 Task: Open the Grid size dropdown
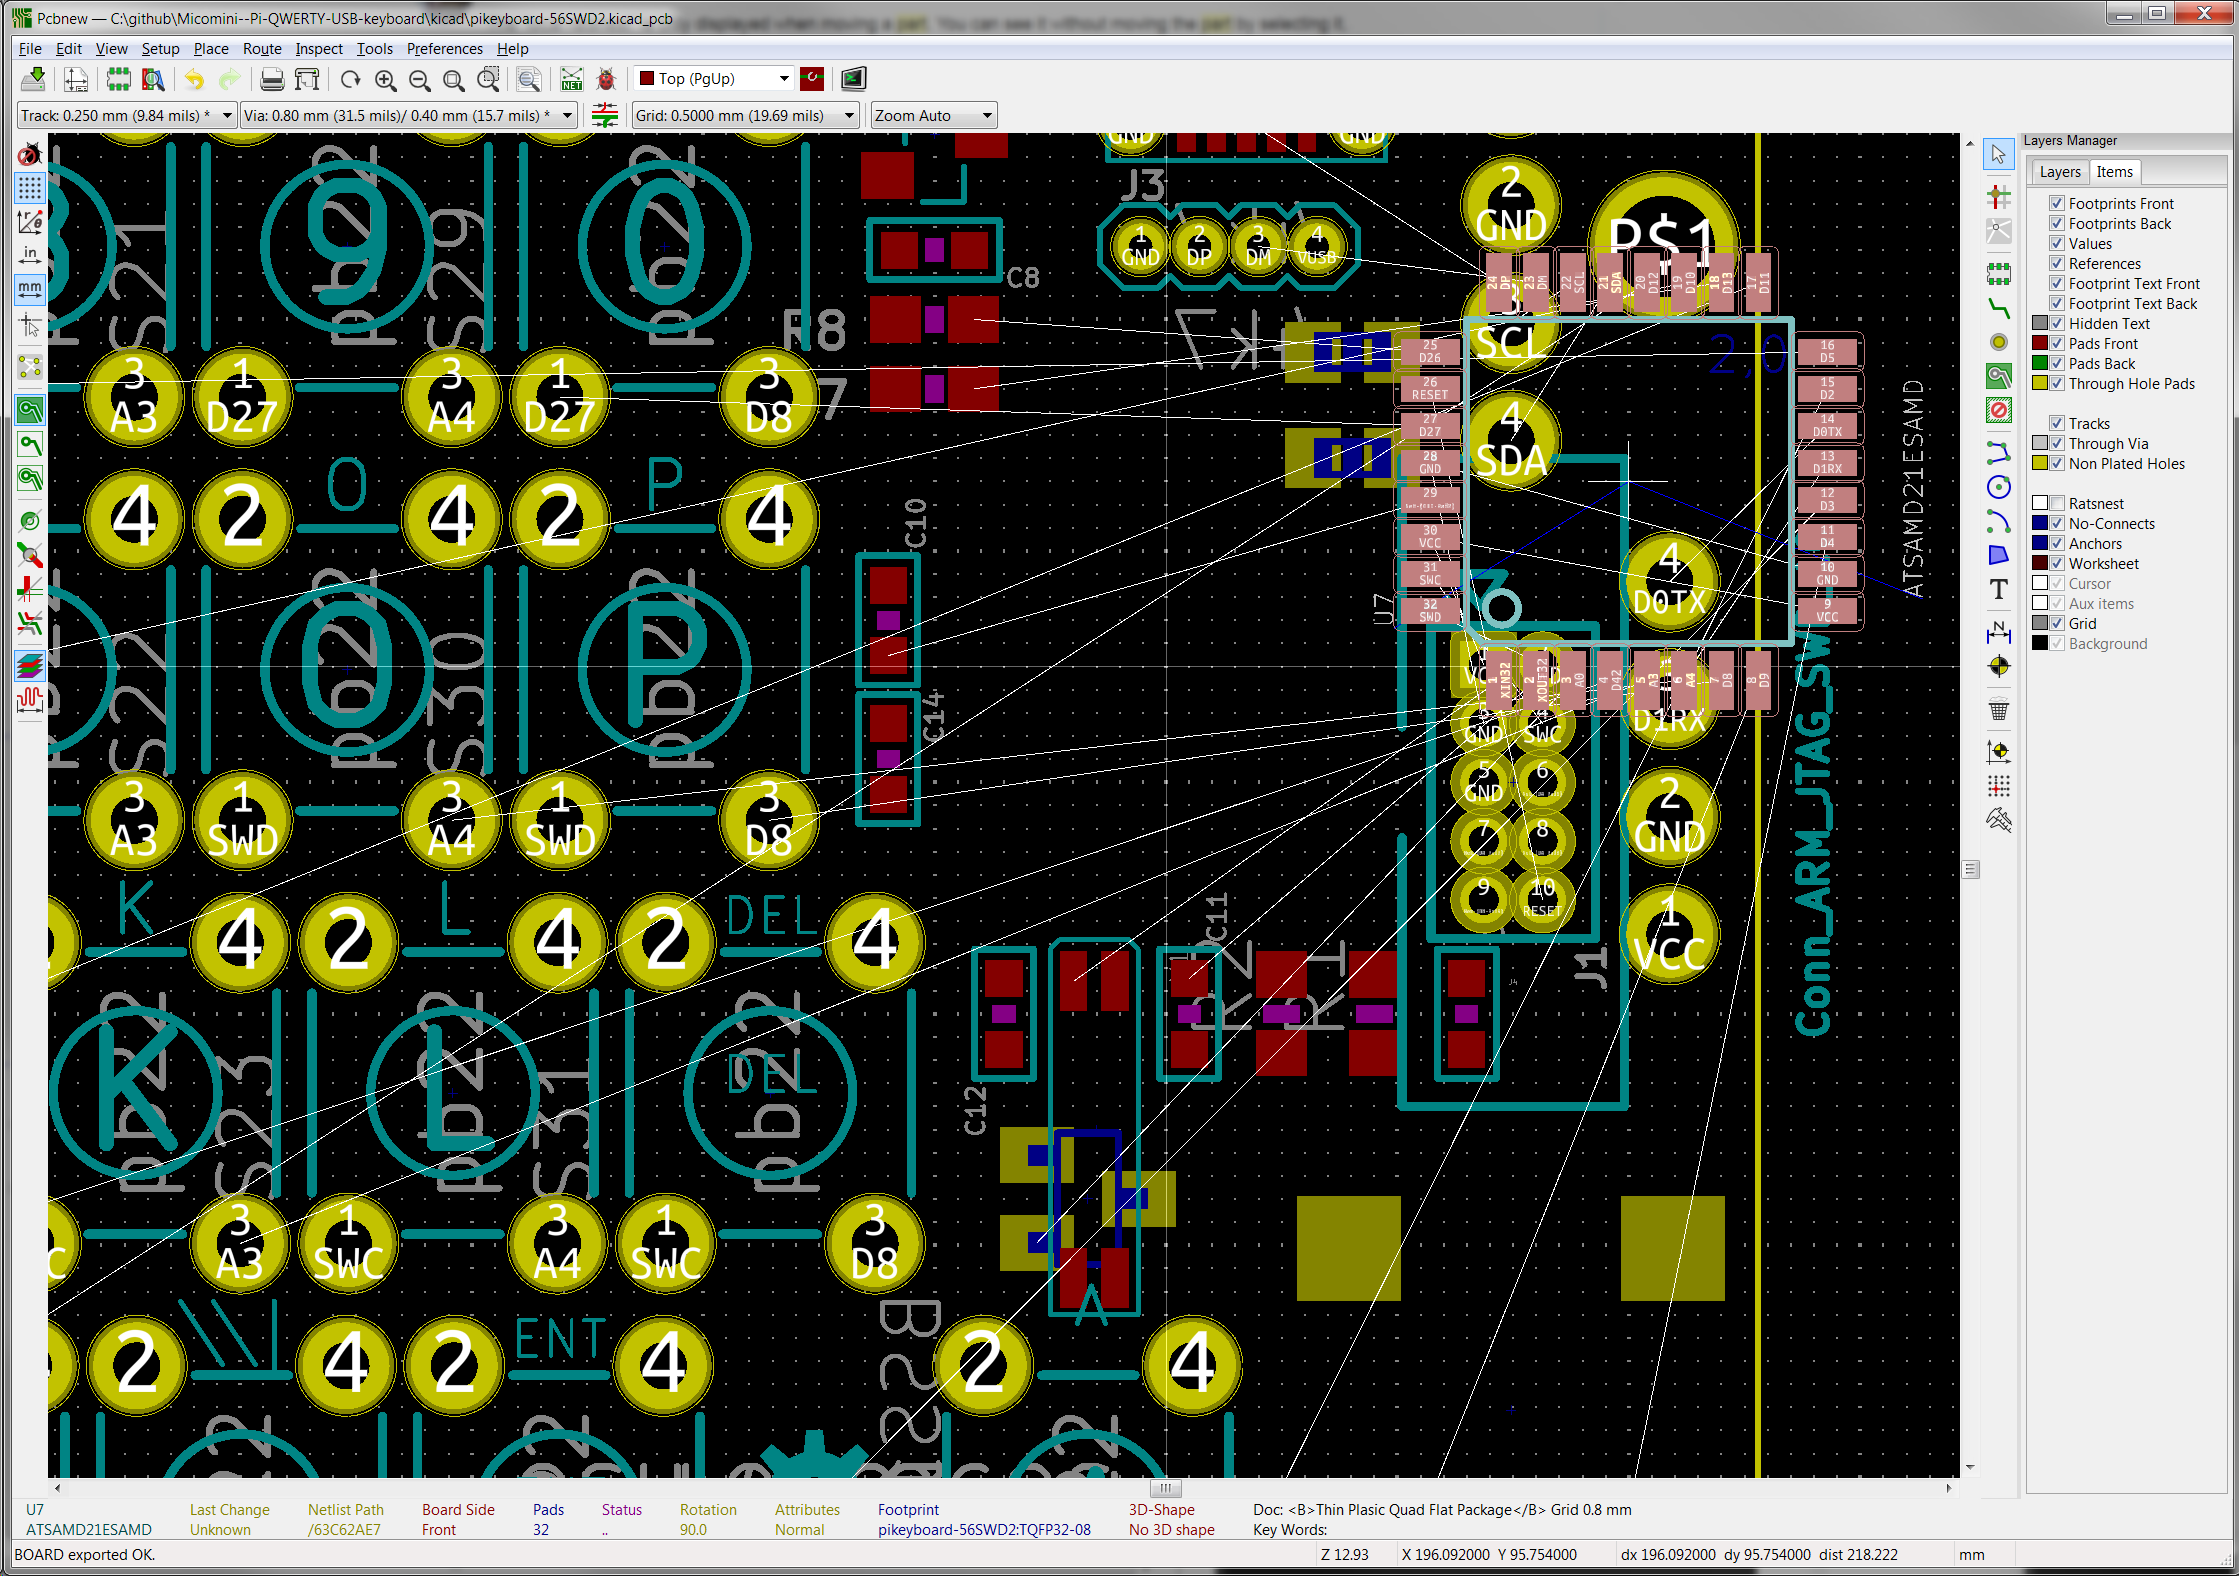click(745, 115)
